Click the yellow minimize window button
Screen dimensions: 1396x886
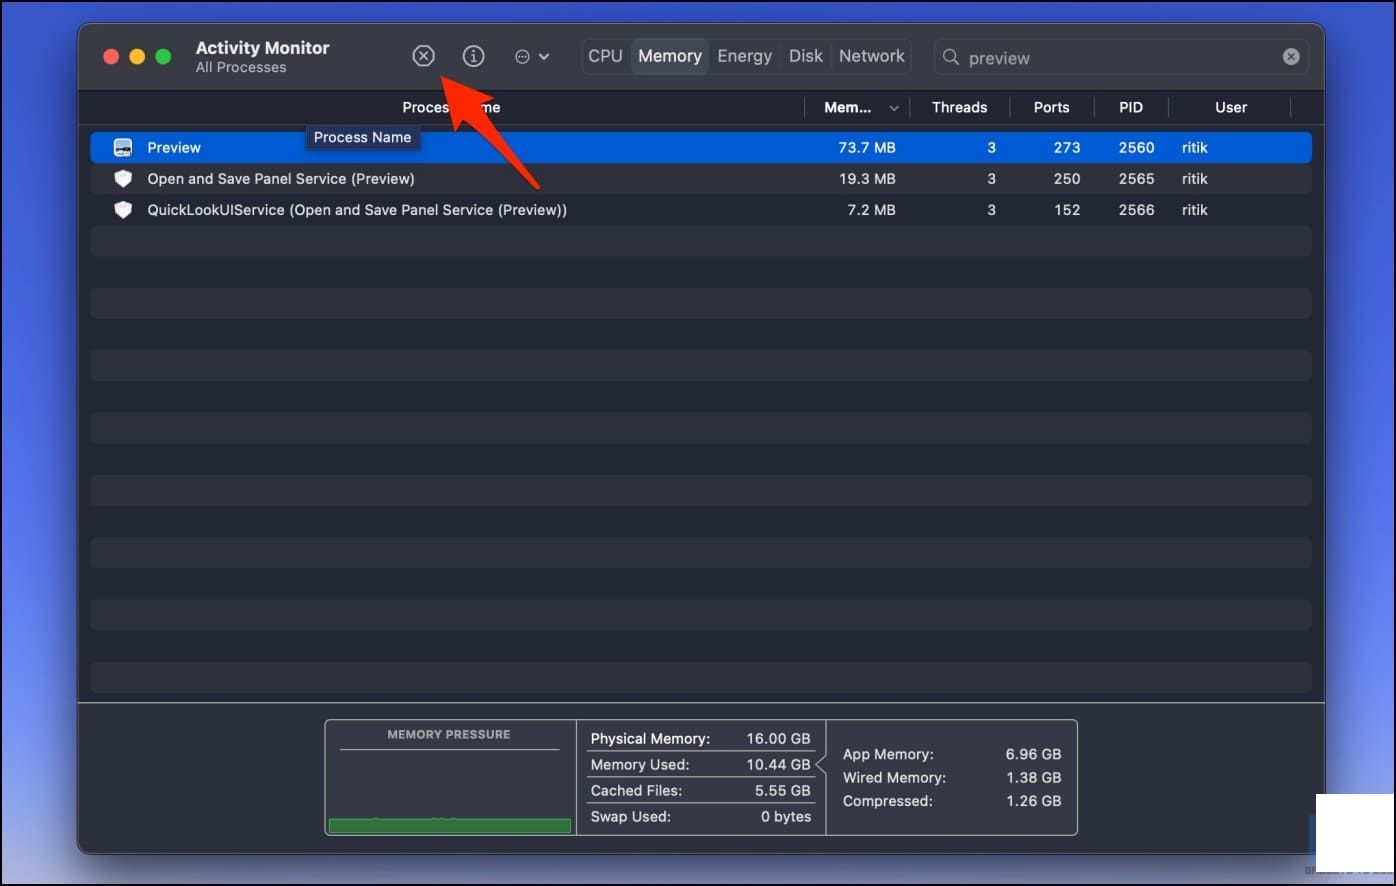pyautogui.click(x=137, y=57)
